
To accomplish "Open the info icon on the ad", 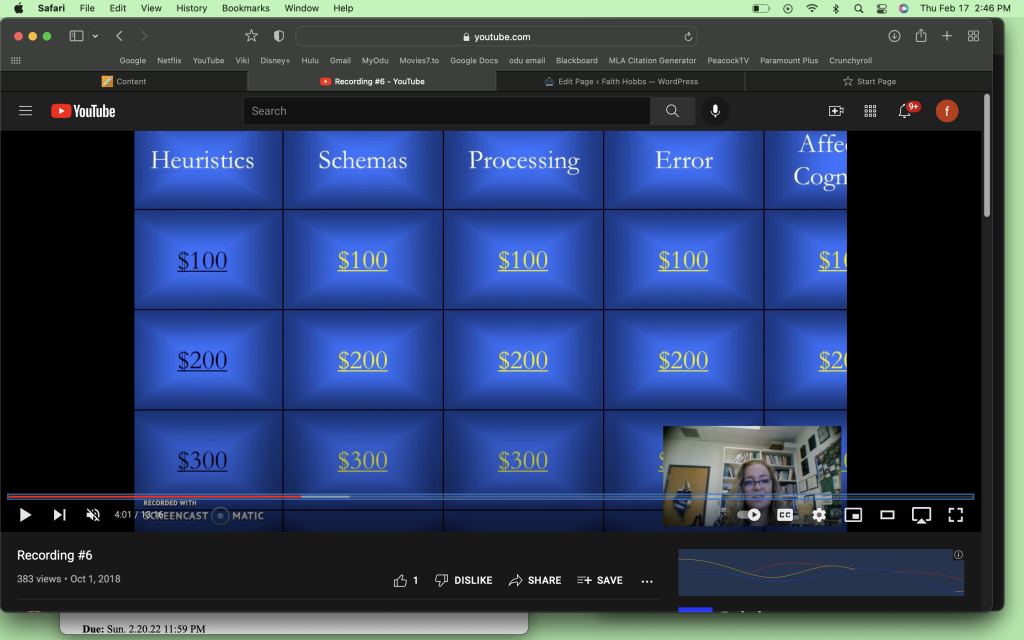I will (x=958, y=554).
